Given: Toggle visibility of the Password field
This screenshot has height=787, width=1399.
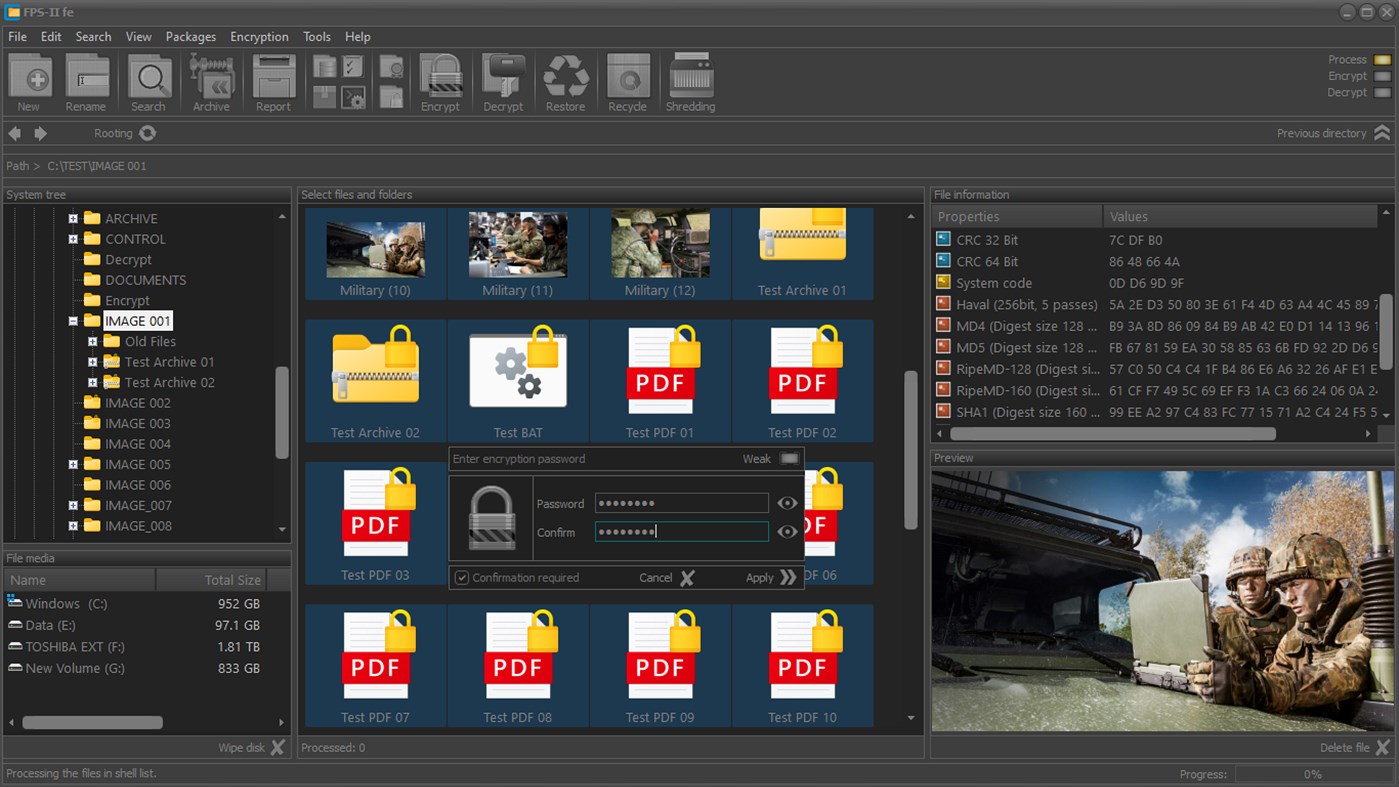Looking at the screenshot, I should click(x=788, y=503).
